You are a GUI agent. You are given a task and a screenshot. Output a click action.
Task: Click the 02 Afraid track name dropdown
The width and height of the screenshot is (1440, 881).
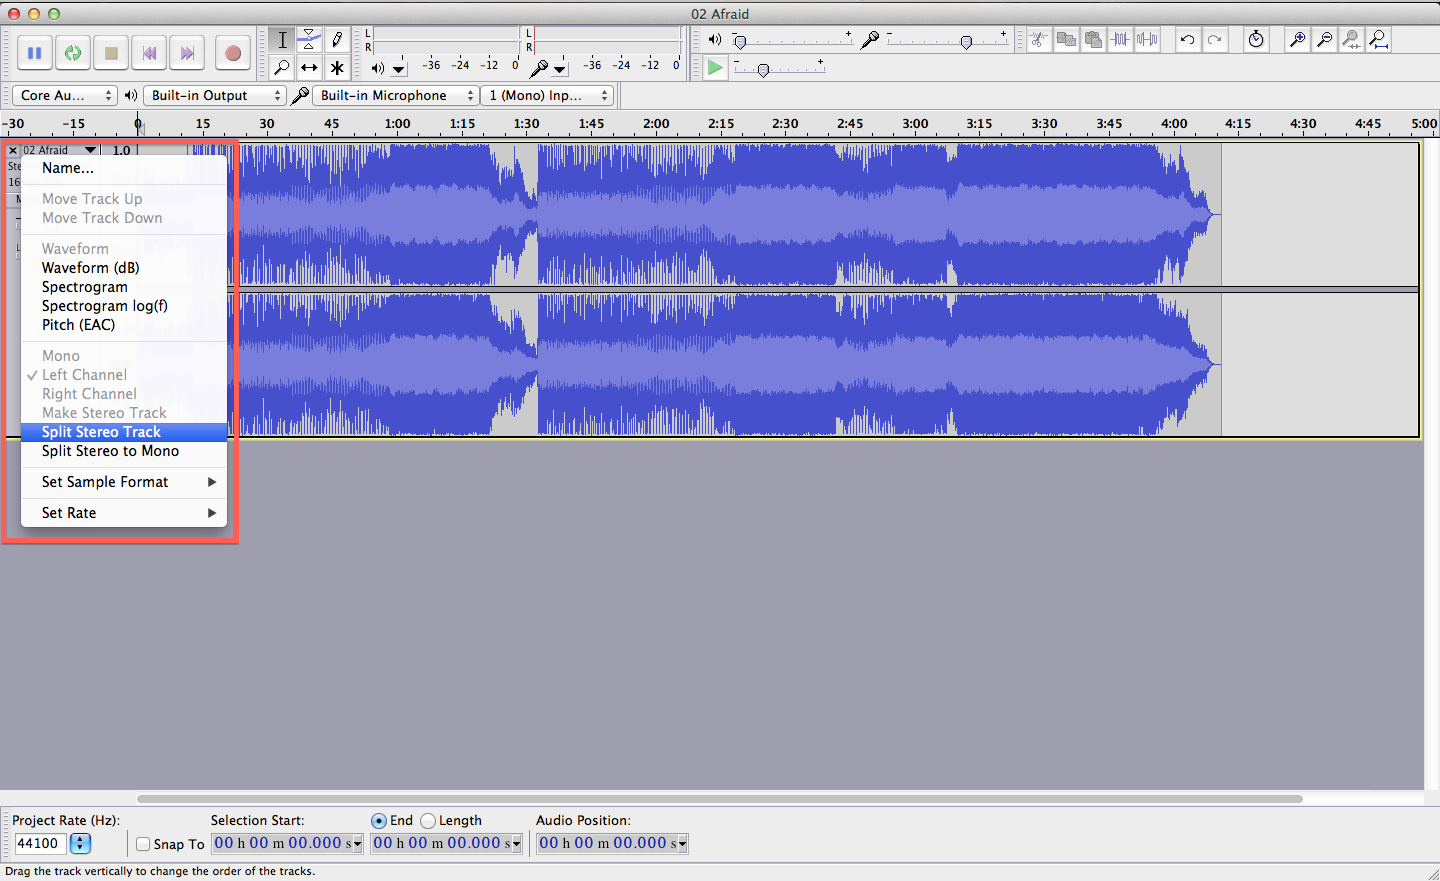60,150
